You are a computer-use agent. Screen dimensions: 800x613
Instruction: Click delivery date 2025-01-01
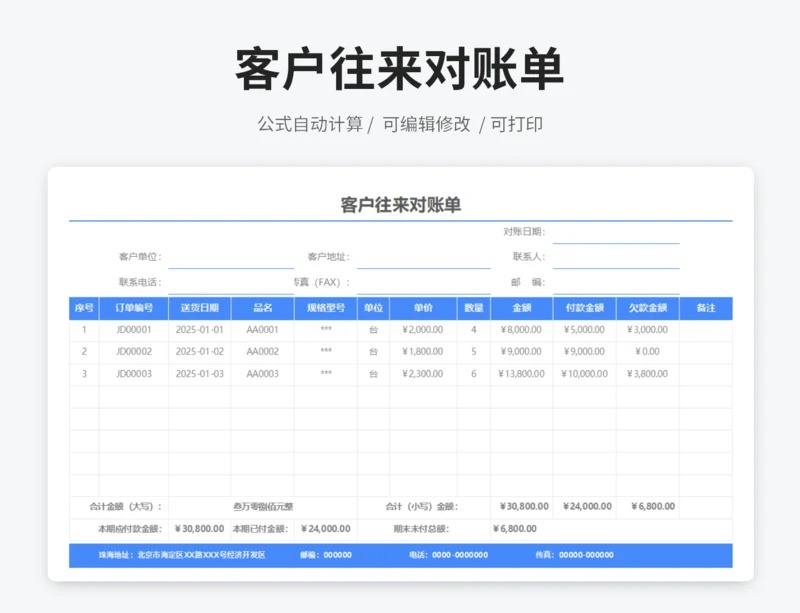tap(199, 330)
